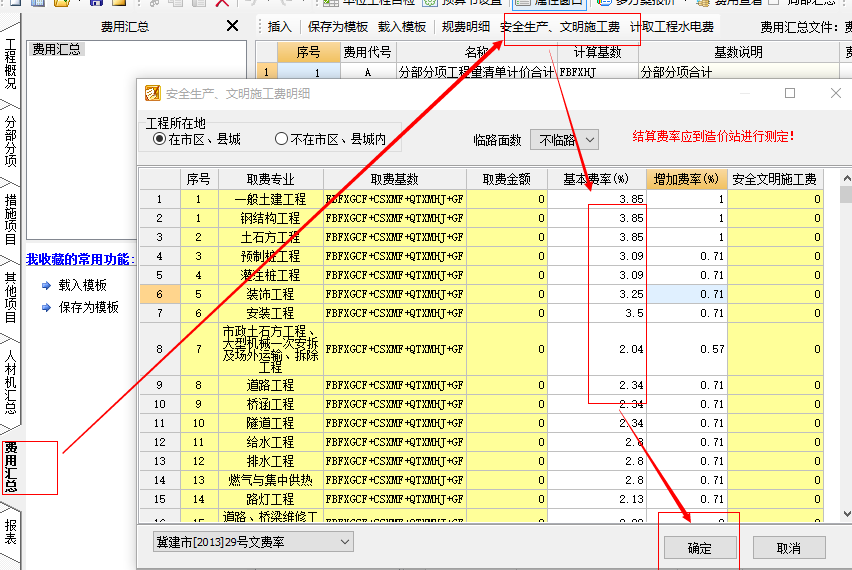Click the dialog table scrollbar up arrow

[846, 178]
